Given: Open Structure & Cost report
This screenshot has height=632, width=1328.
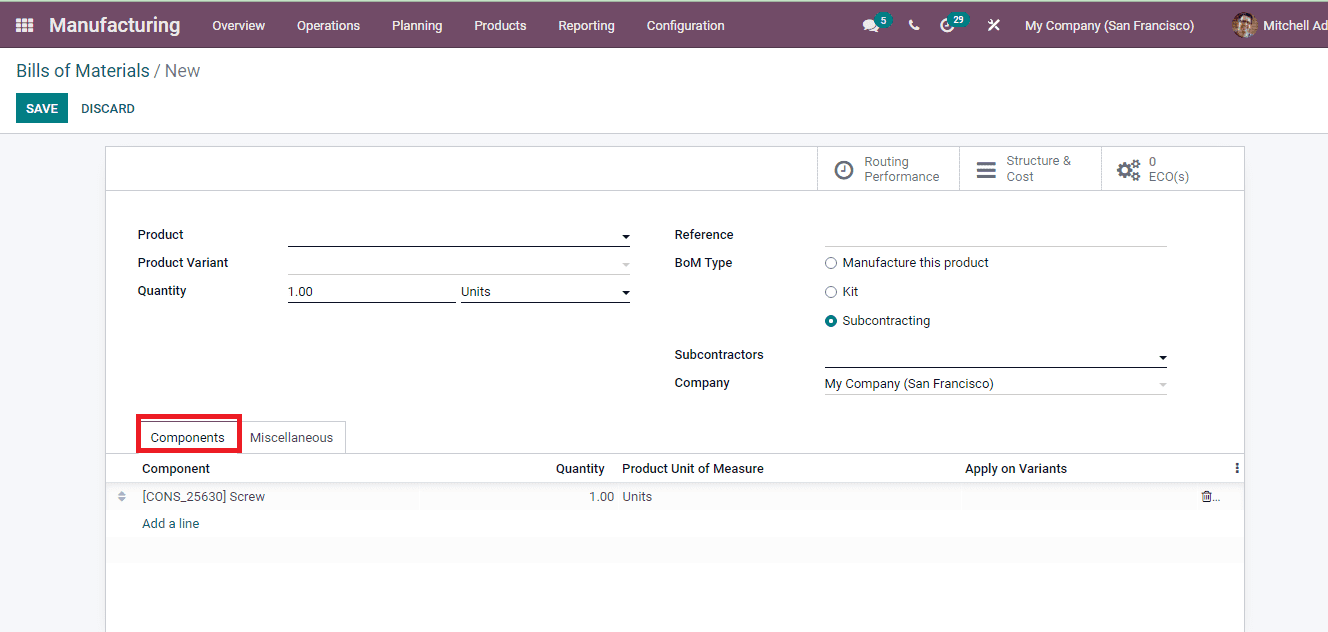Looking at the screenshot, I should (x=1030, y=167).
